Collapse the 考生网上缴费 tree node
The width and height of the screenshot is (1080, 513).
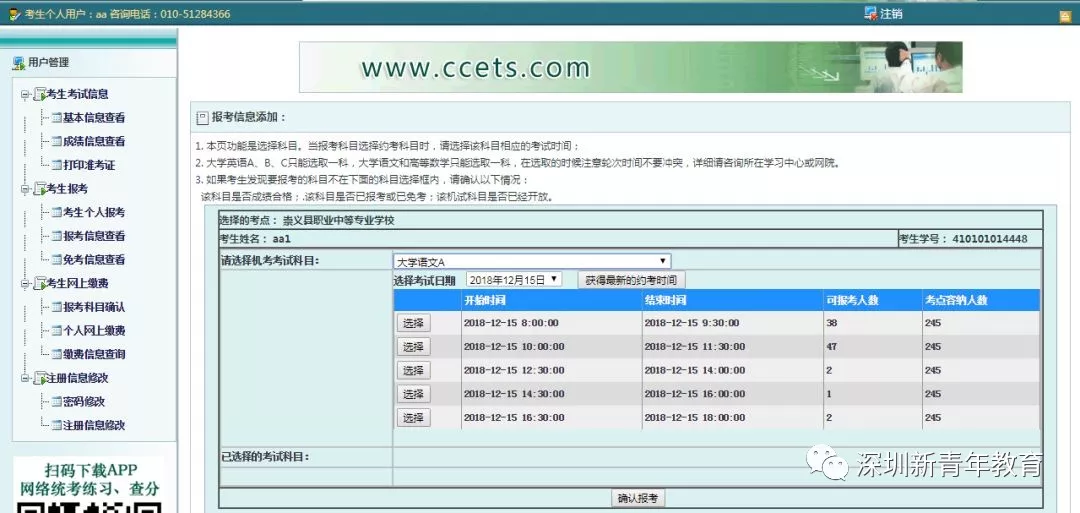pyautogui.click(x=25, y=284)
